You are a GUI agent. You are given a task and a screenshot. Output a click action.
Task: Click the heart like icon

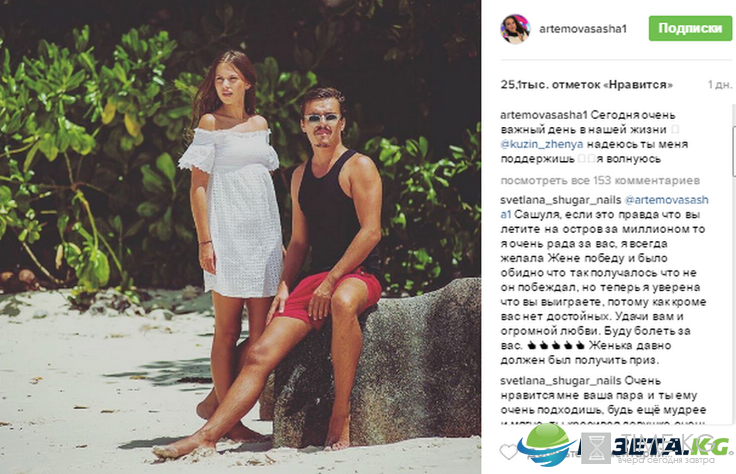(x=508, y=452)
